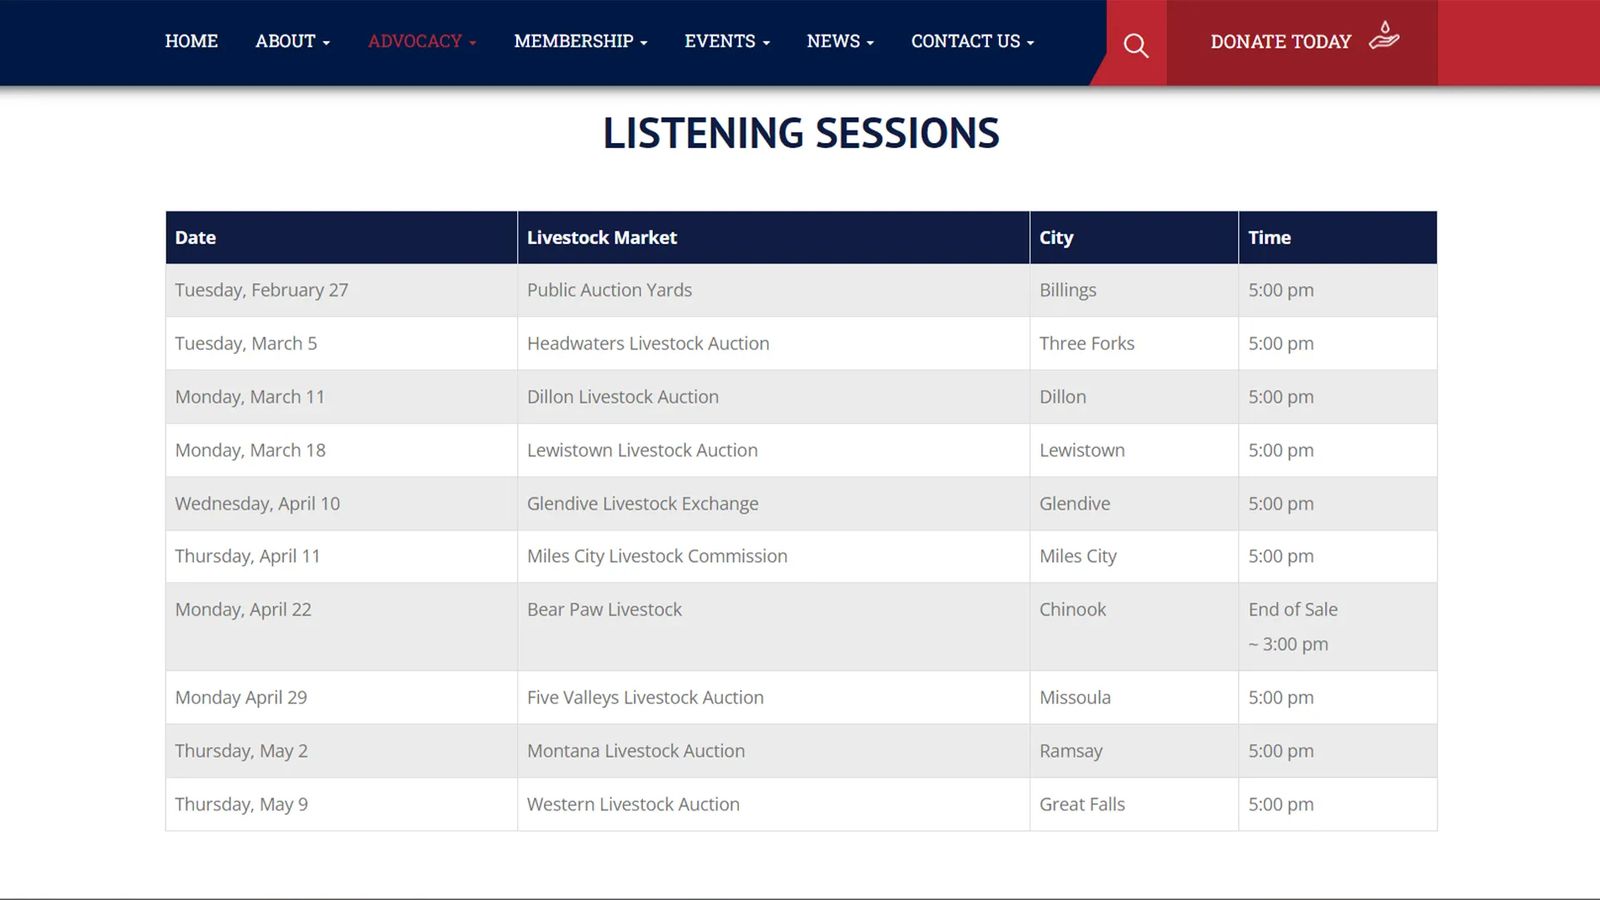Select the Billings city cell
1600x900 pixels.
[1134, 290]
